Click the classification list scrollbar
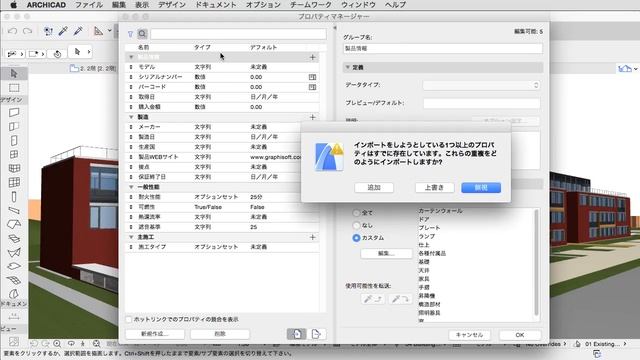The width and height of the screenshot is (640, 360). (x=537, y=263)
